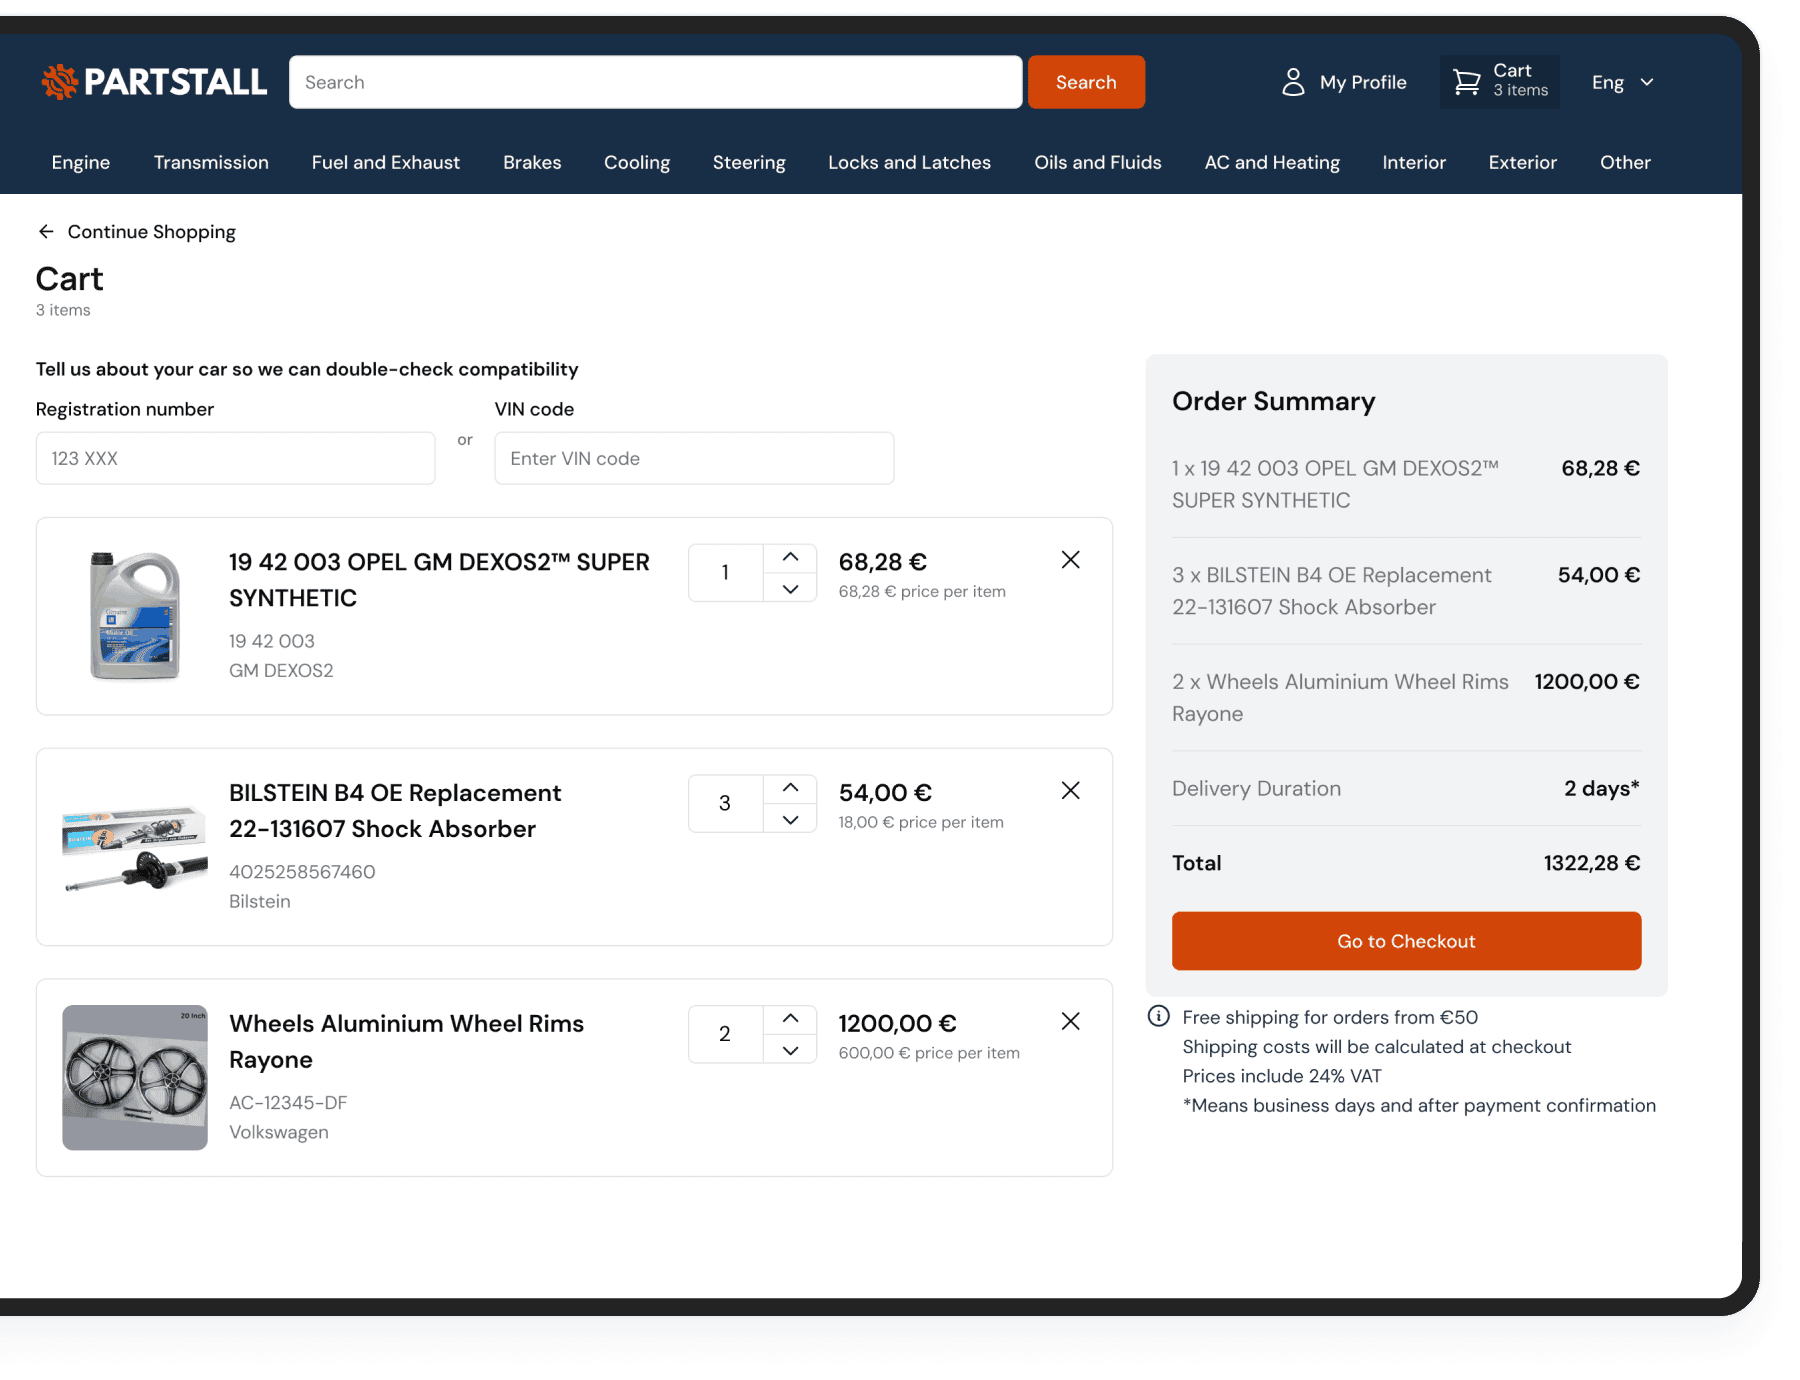Remove the OPEL GM DEXOS2 item from cart

click(x=1070, y=560)
